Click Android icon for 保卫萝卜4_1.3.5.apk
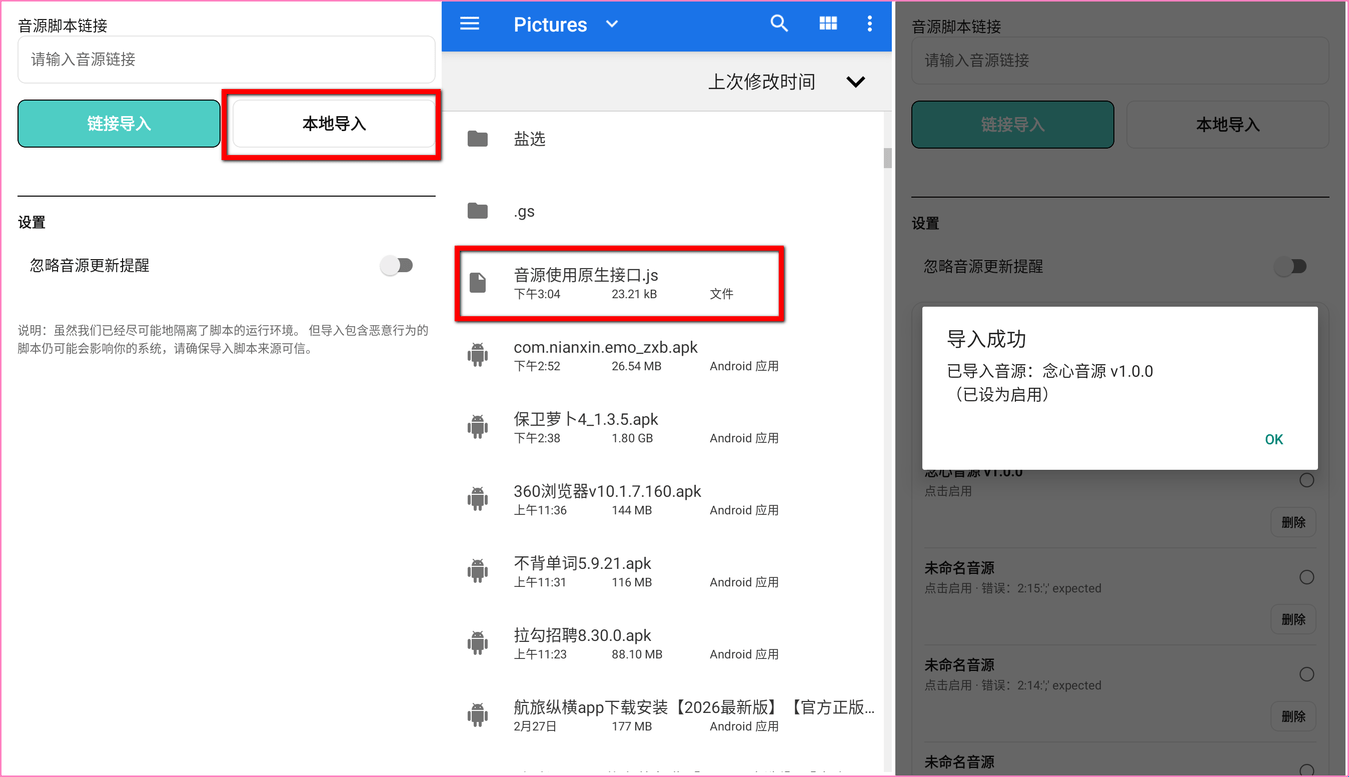Viewport: 1349px width, 777px height. point(478,427)
